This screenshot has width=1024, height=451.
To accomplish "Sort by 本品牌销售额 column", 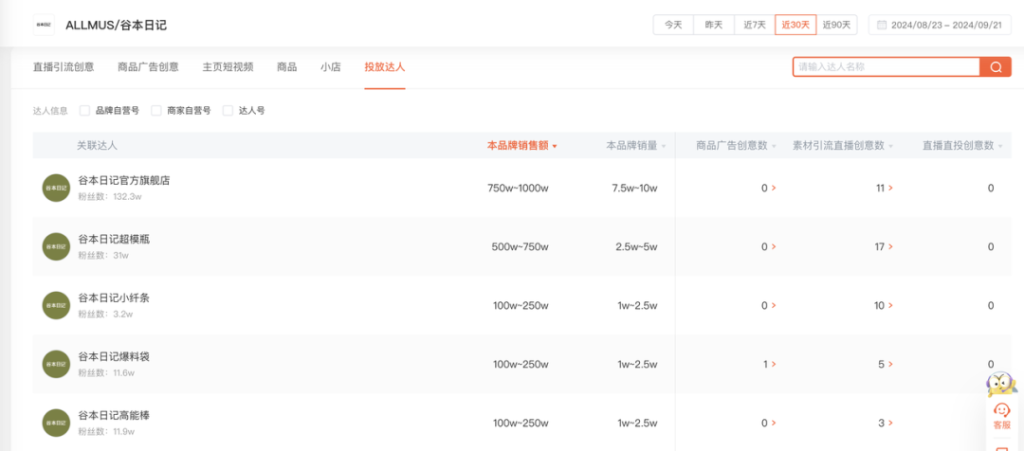I will tap(522, 146).
